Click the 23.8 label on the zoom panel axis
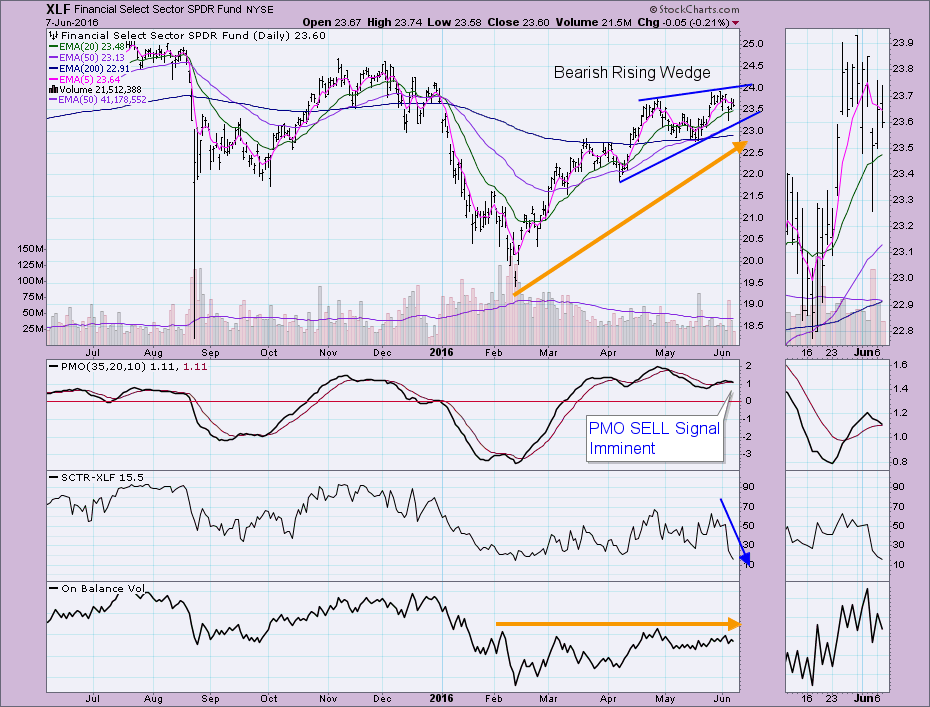 [x=902, y=69]
